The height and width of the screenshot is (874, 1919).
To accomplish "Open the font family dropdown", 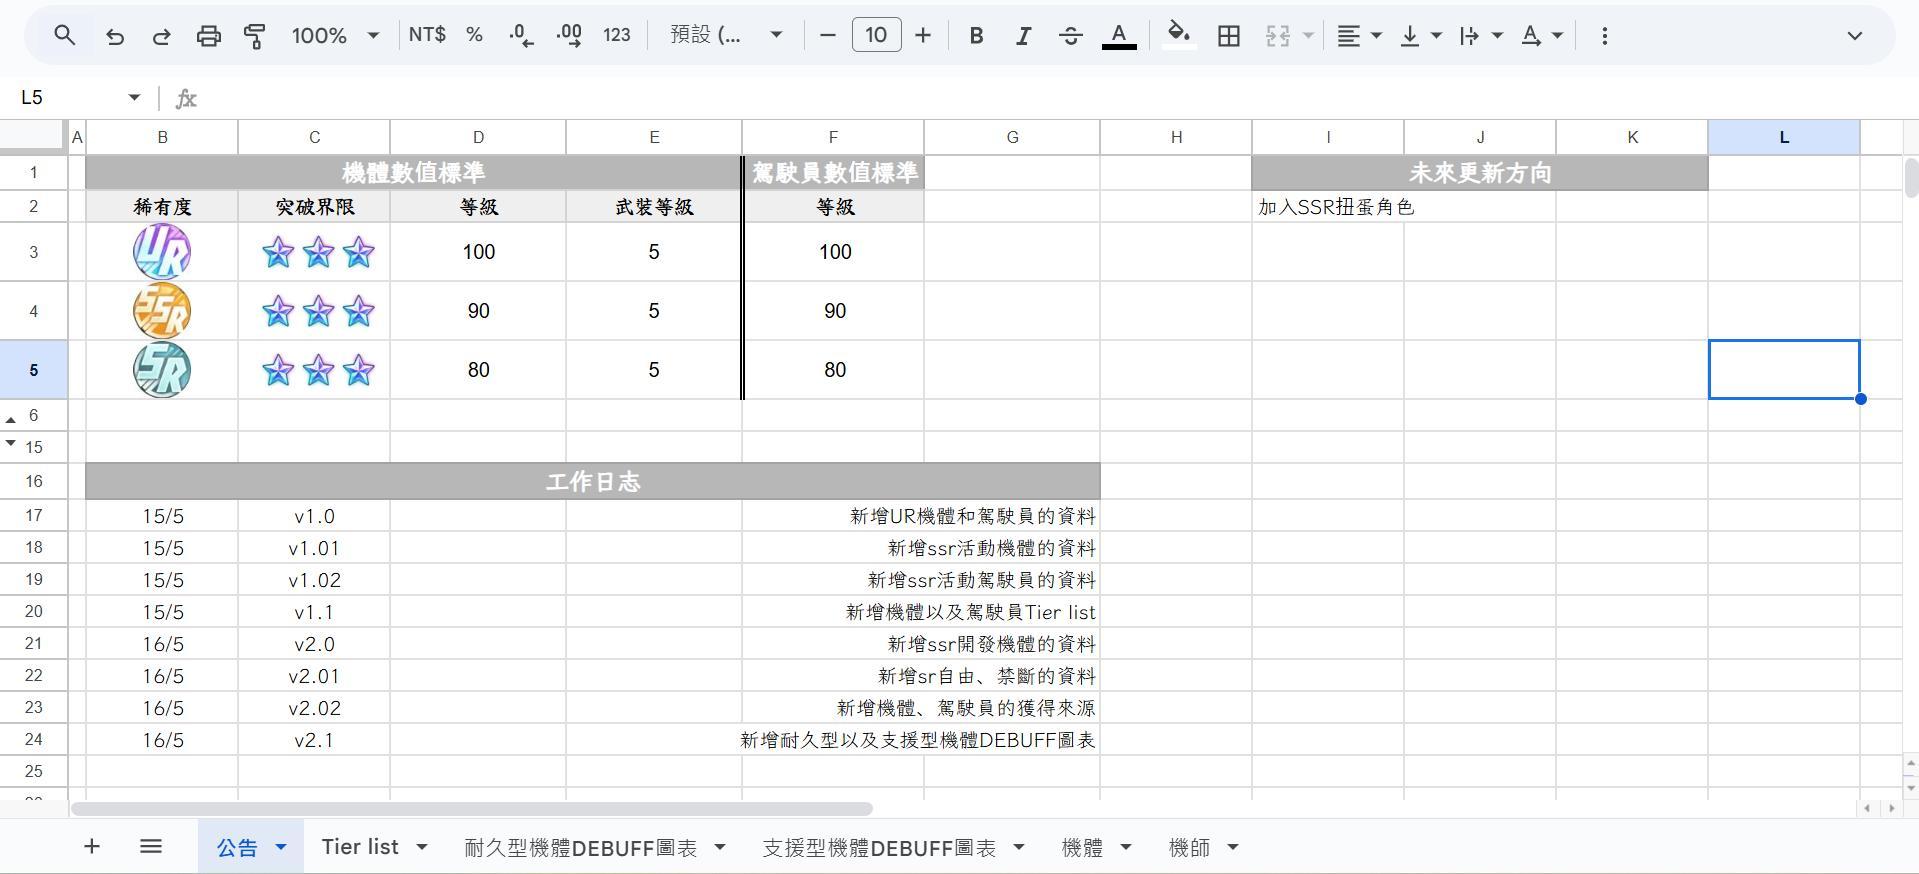I will (726, 35).
